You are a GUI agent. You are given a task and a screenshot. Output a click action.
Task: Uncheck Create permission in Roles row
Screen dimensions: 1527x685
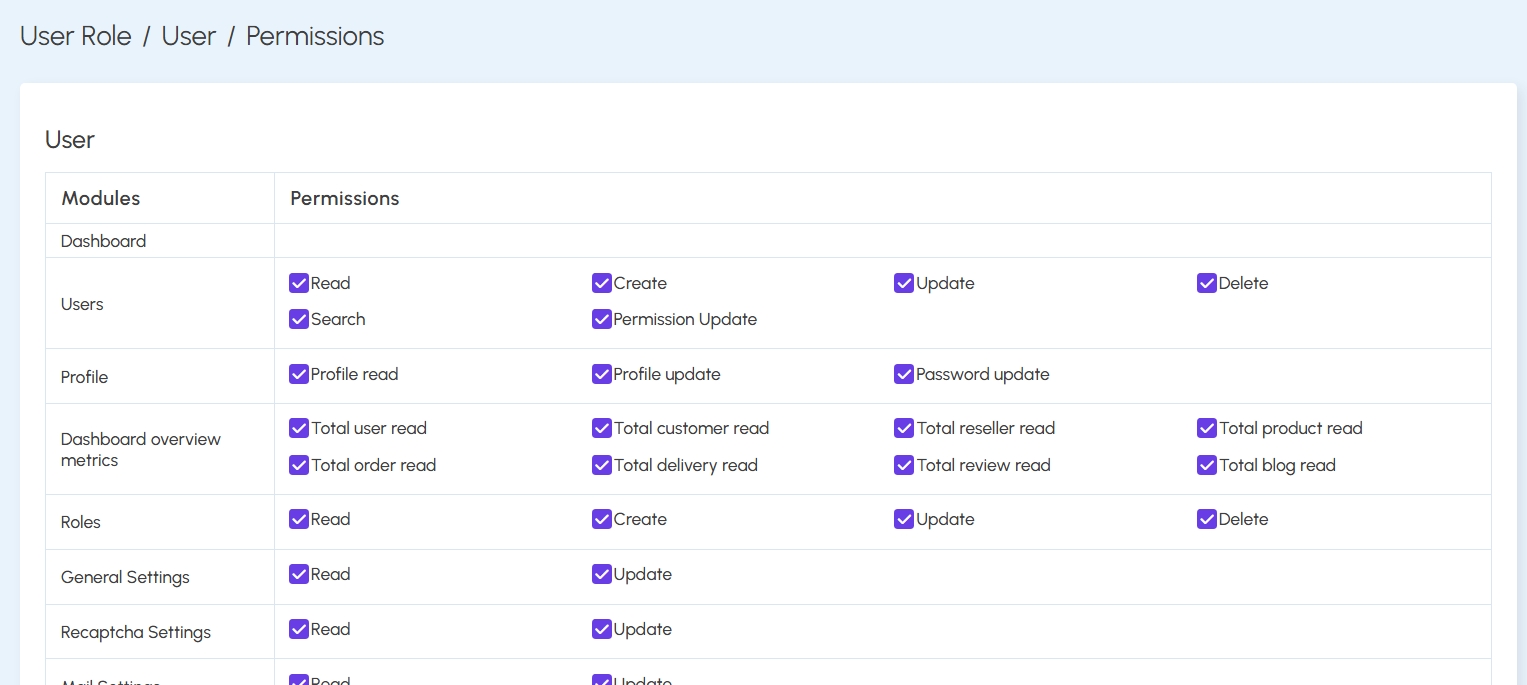(602, 519)
